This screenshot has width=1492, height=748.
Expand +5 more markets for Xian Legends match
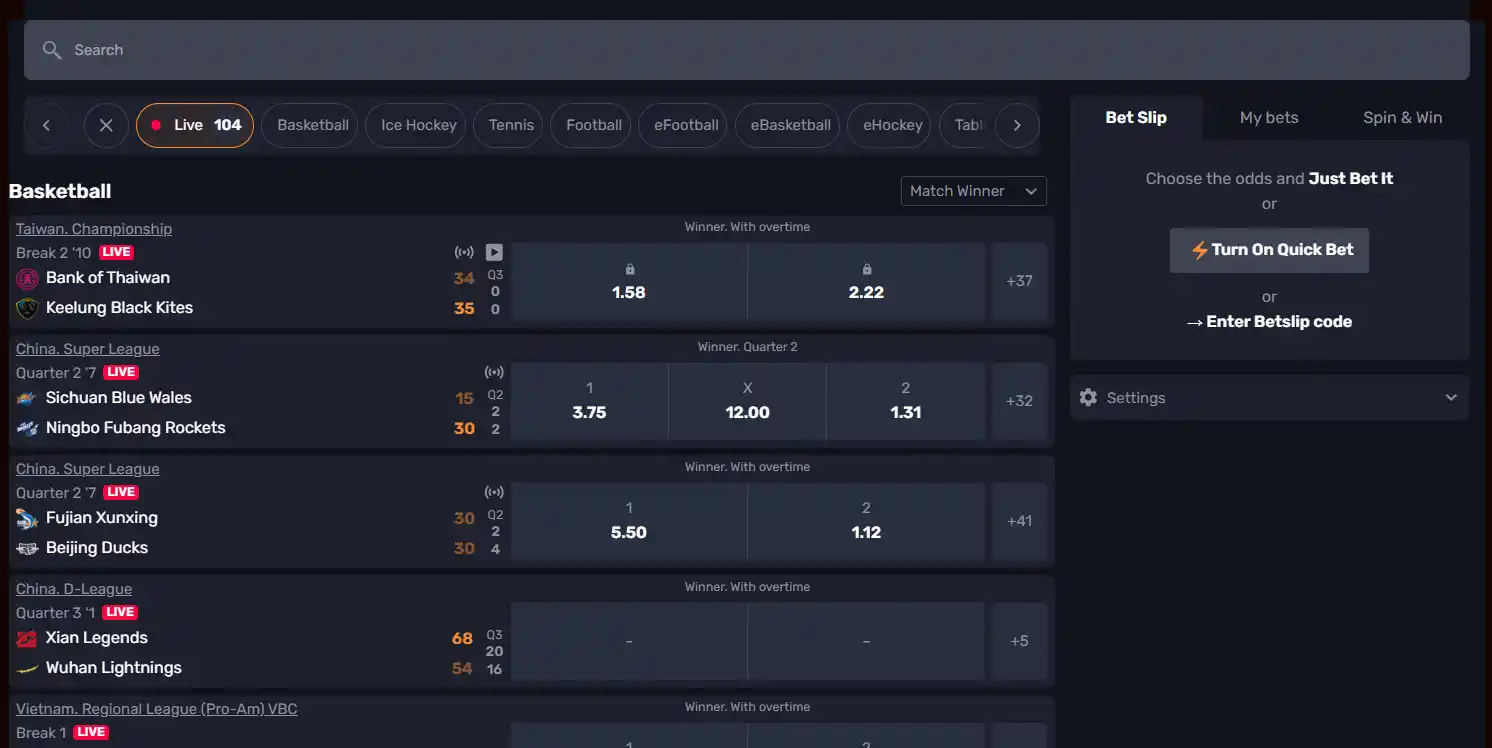1019,641
